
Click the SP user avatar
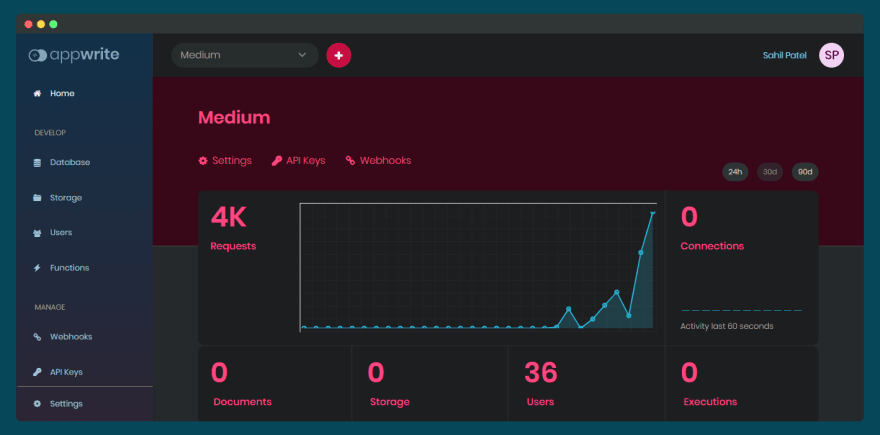click(x=831, y=55)
